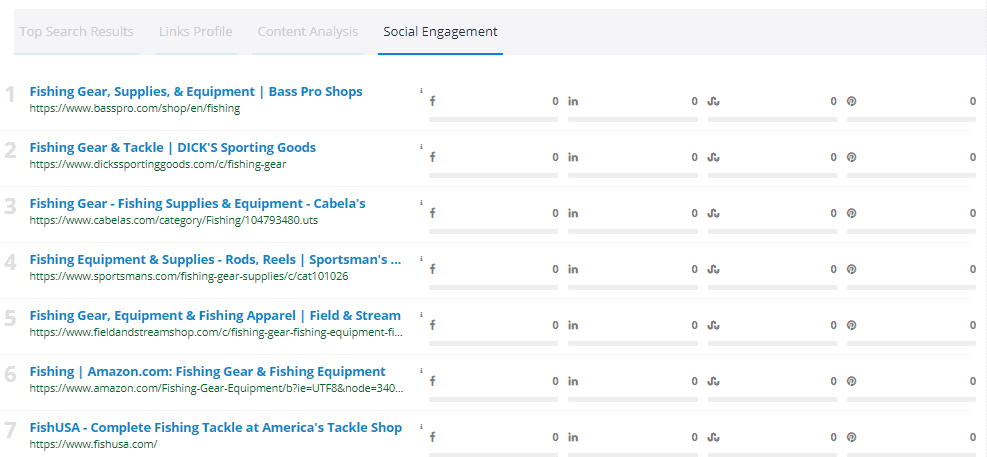Click the Facebook icon in Sportsman's row
Screen dimensions: 987x457
point(432,269)
